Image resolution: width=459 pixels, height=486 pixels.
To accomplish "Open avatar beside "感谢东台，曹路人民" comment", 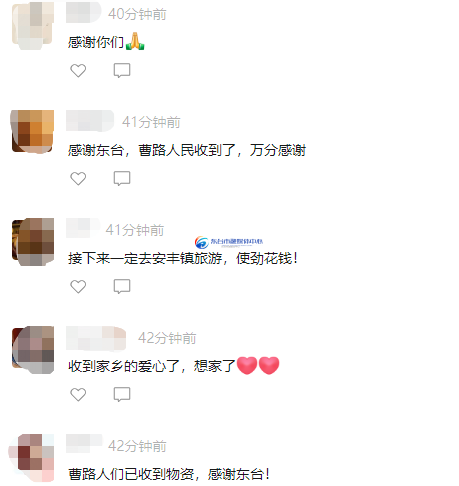I will [x=33, y=132].
